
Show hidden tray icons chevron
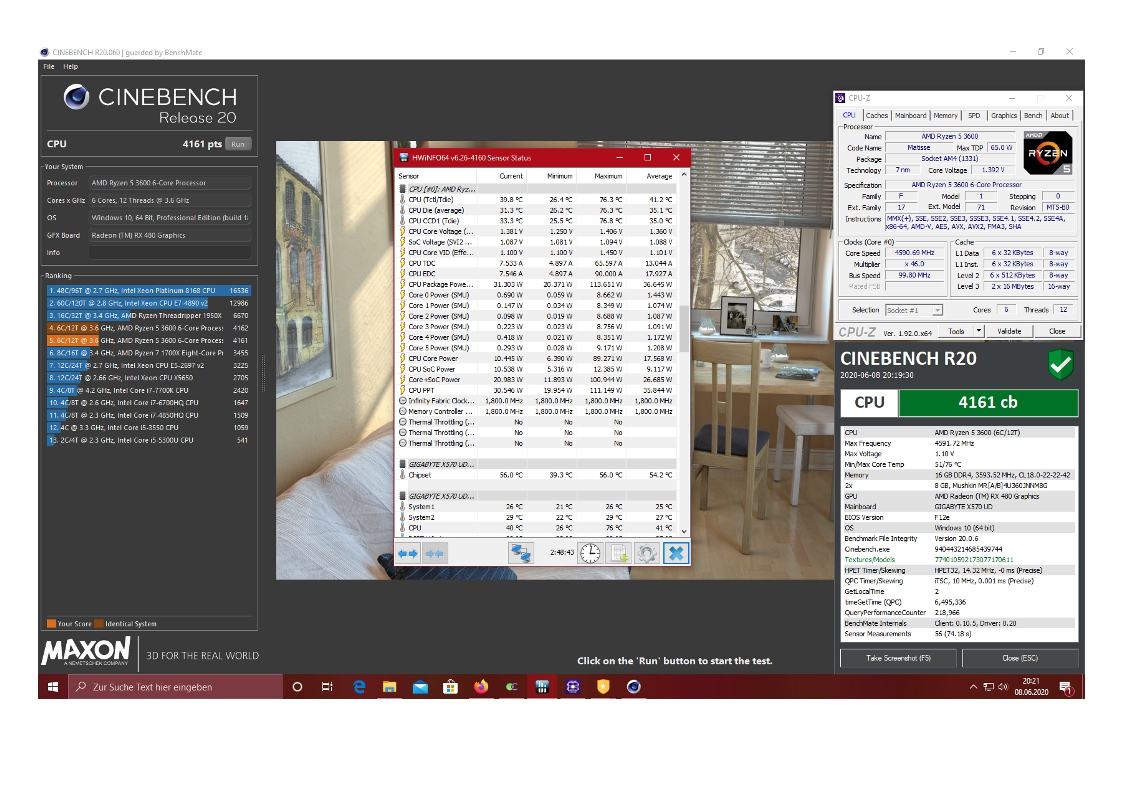click(973, 687)
